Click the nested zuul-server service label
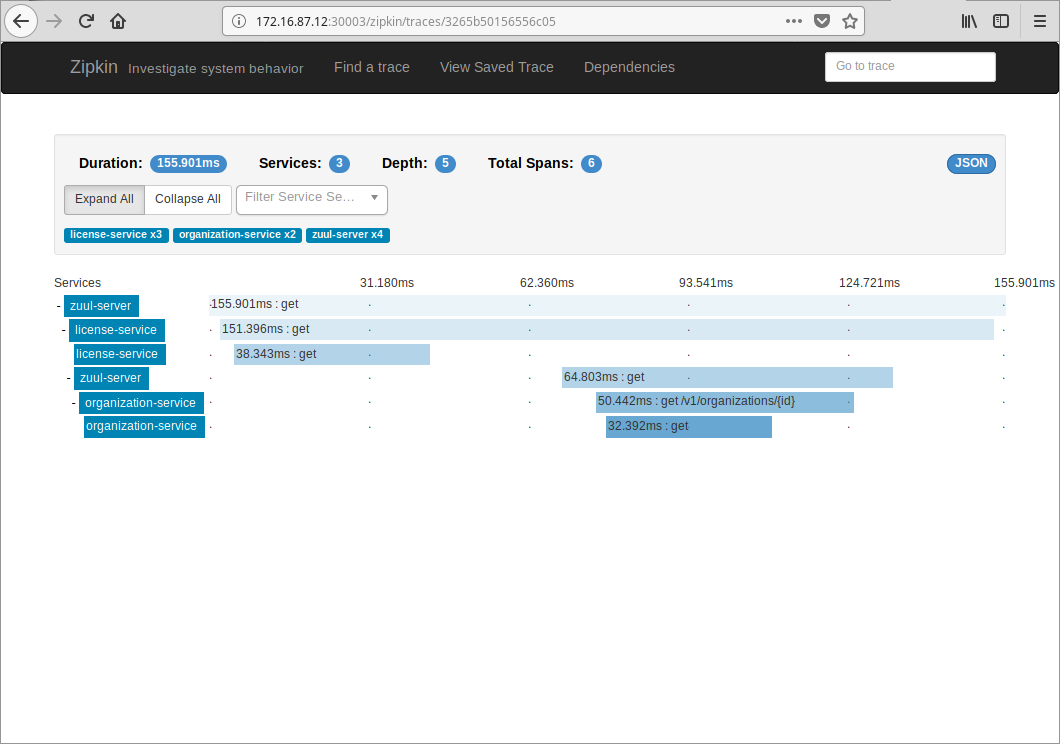This screenshot has width=1060, height=744. [111, 378]
